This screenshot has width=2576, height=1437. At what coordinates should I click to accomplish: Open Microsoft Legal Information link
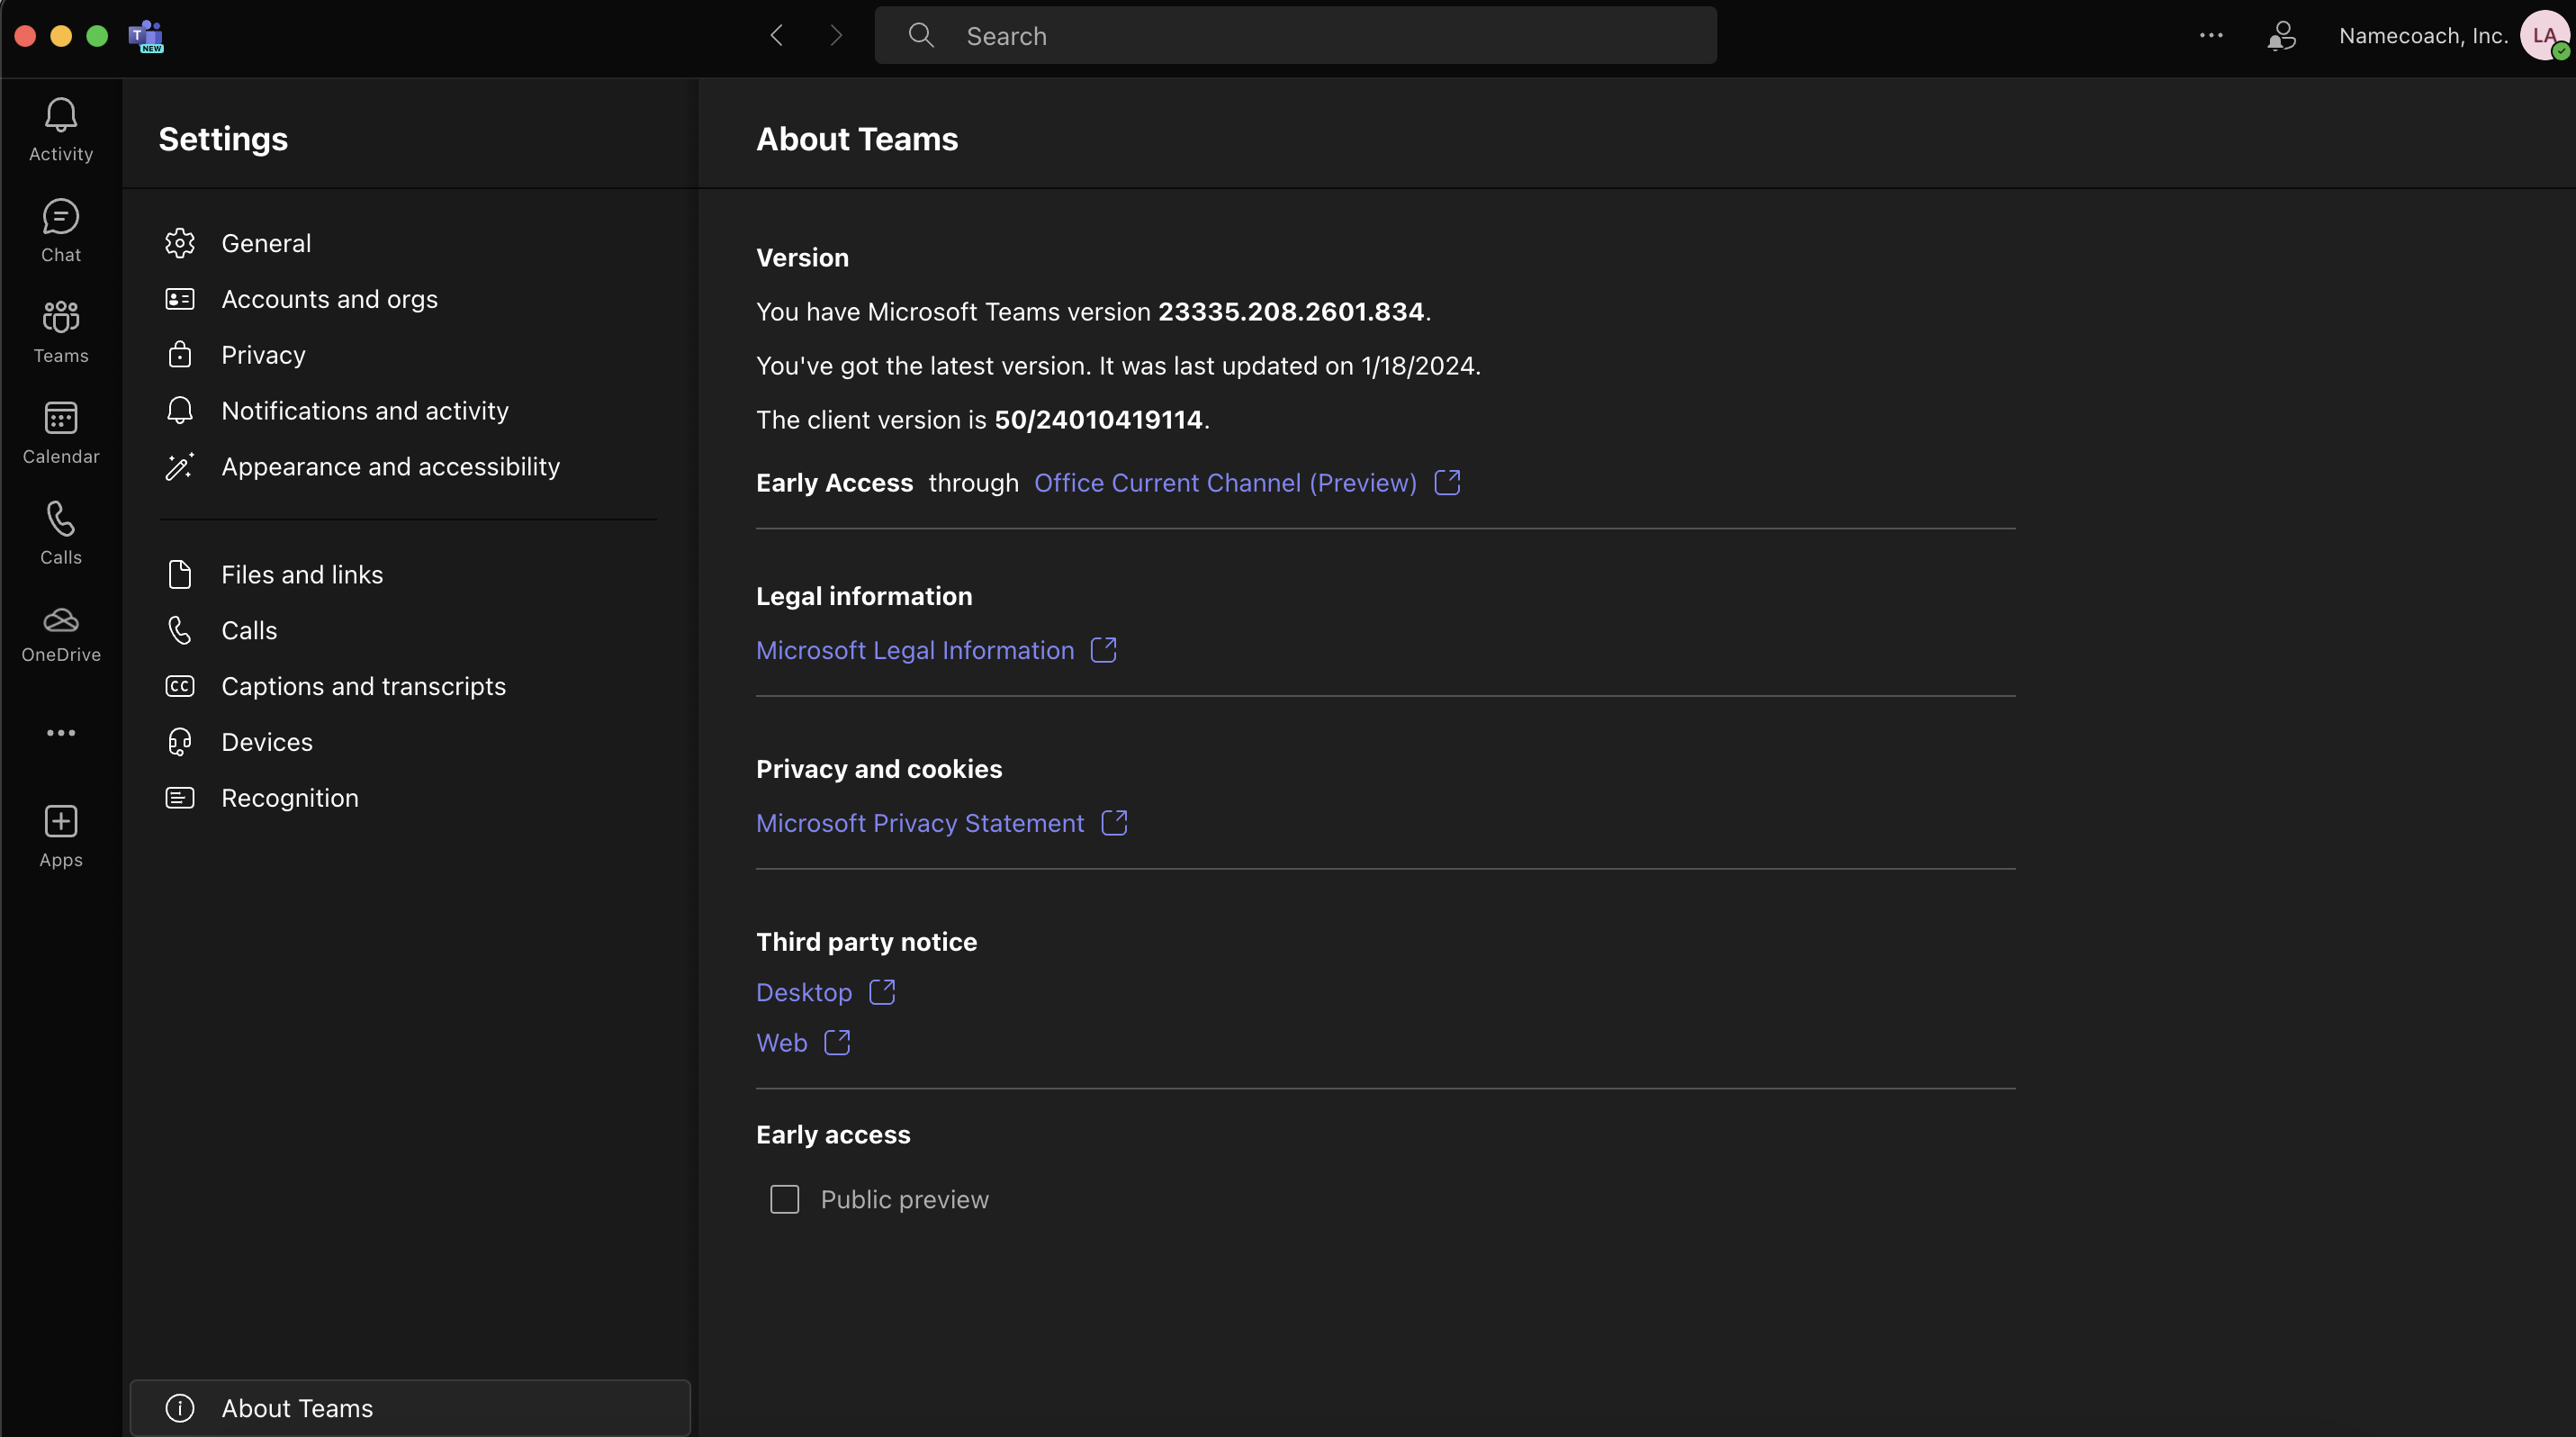(915, 650)
